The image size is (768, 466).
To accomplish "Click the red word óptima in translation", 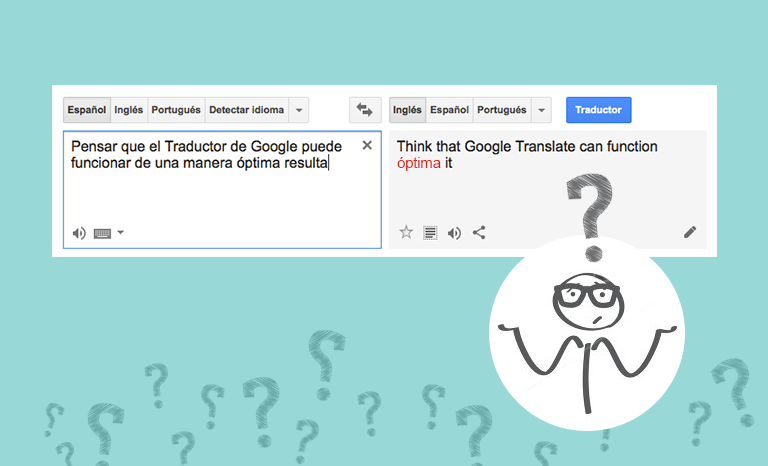I will [419, 163].
